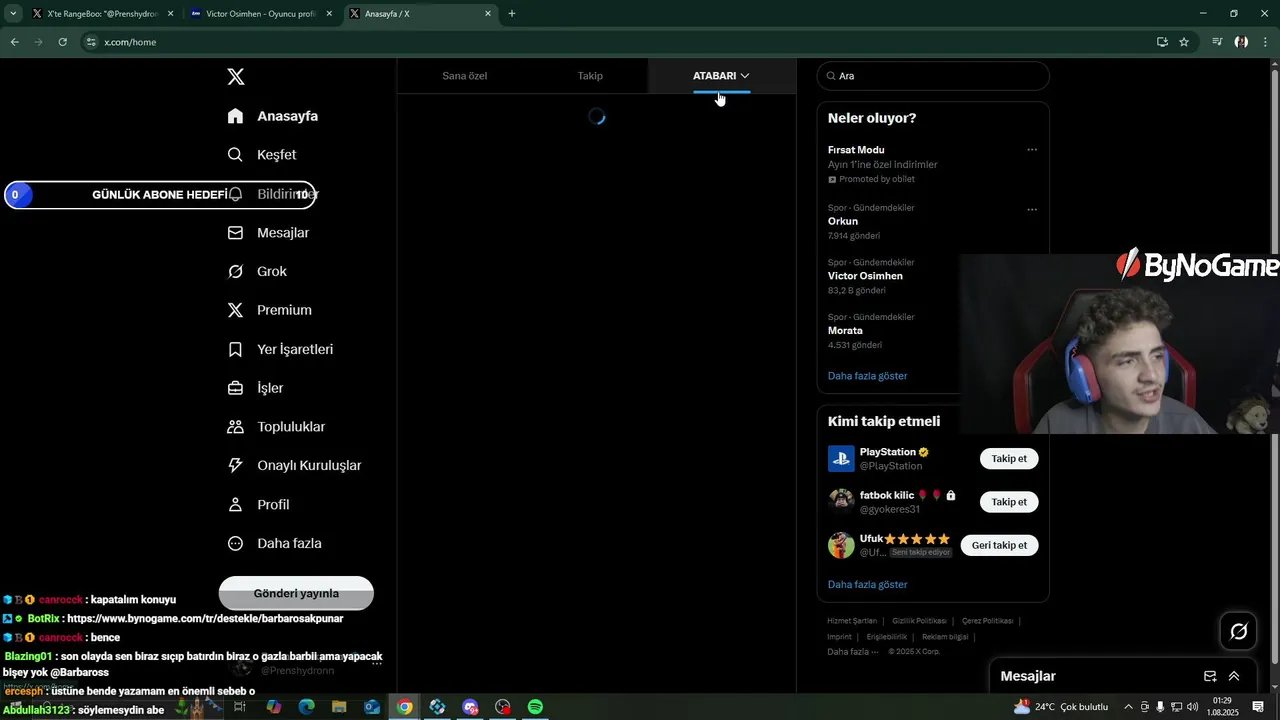This screenshot has height=720, width=1280.
Task: Open Daha fazla circle icon in sidebar
Action: pyautogui.click(x=235, y=544)
